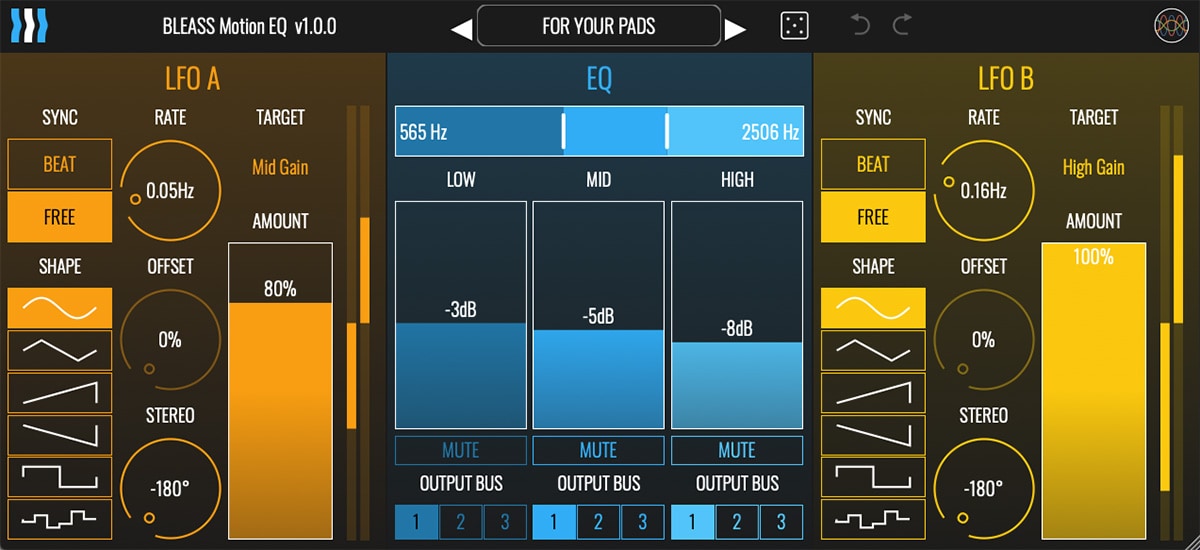Viewport: 1200px width, 550px height.
Task: Select ramp-up saw shape in LFO A
Action: tap(60, 393)
